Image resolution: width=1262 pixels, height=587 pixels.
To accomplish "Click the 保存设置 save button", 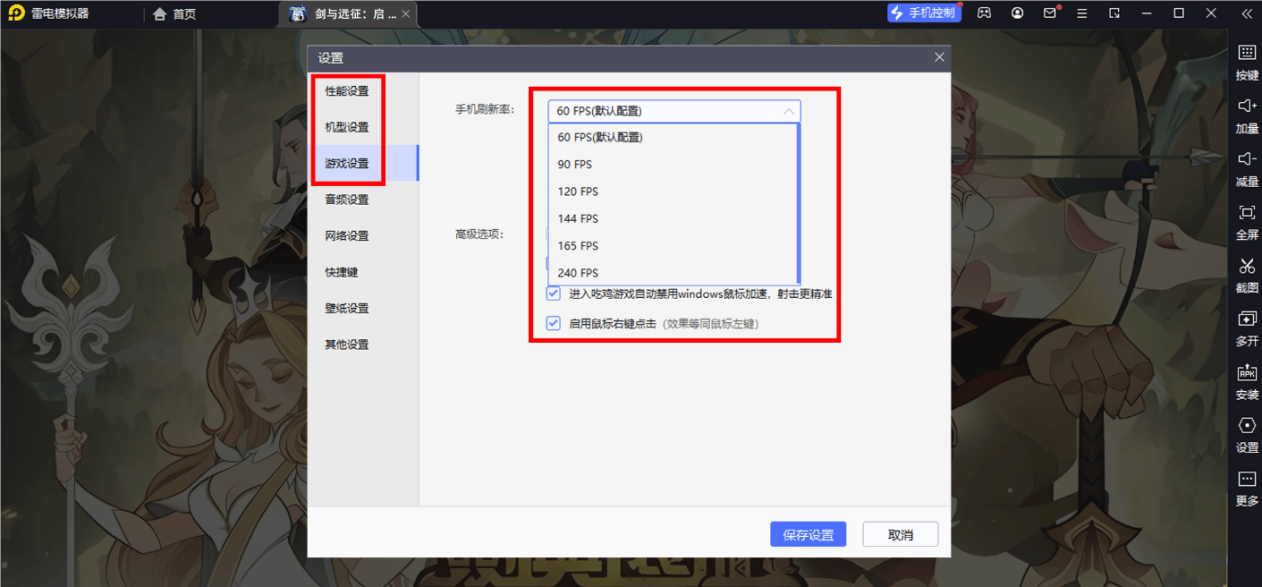I will point(808,535).
